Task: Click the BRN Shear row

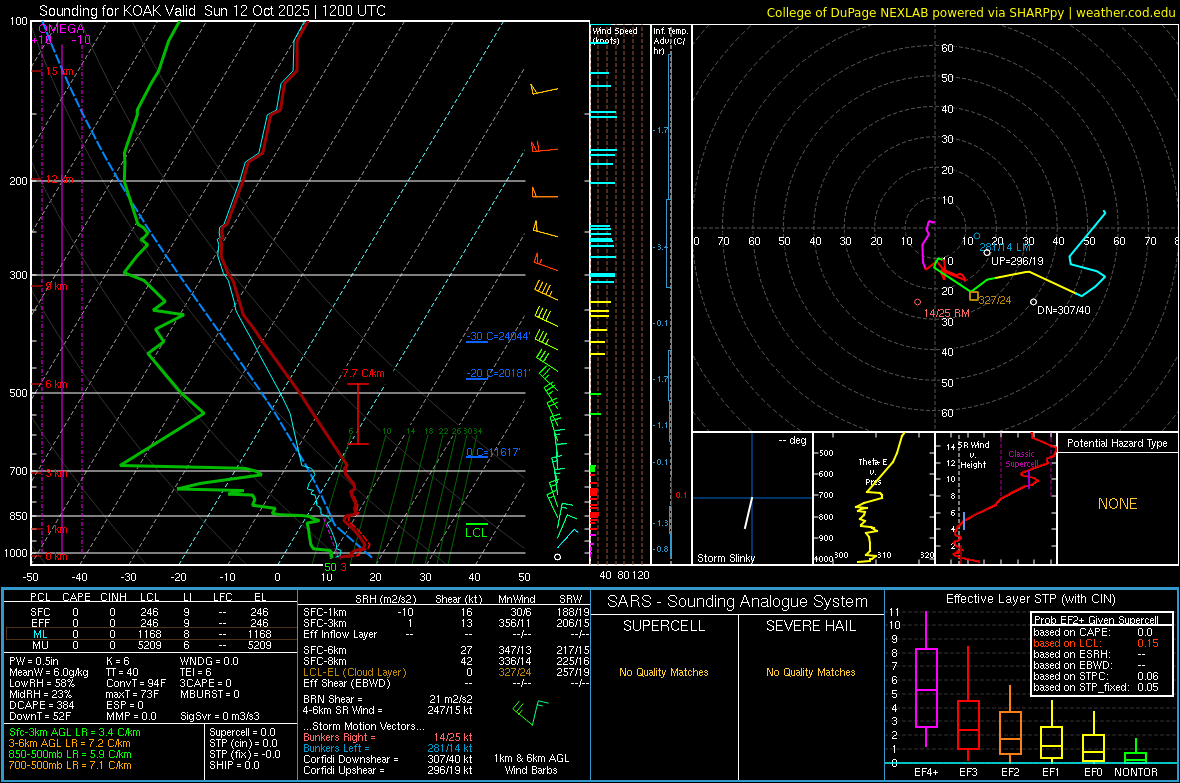Action: (388, 699)
